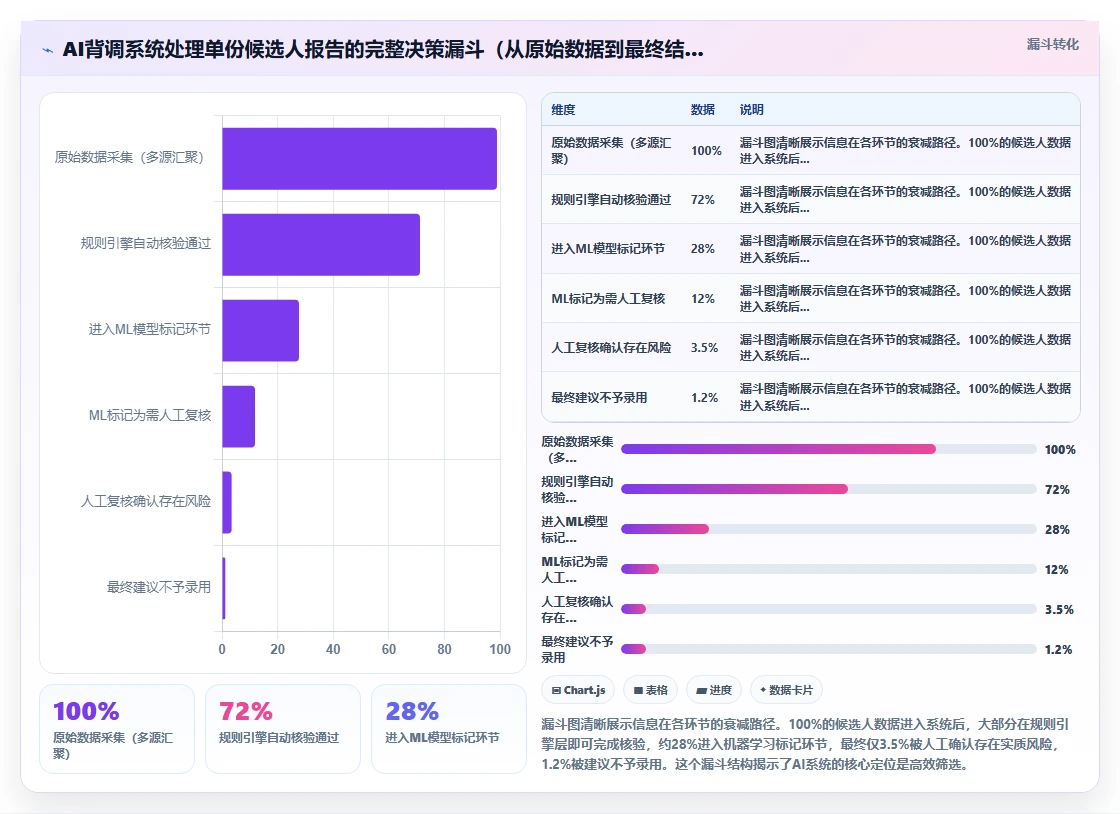Click the X-axis tick label 60
The width and height of the screenshot is (1120, 814).
(389, 649)
